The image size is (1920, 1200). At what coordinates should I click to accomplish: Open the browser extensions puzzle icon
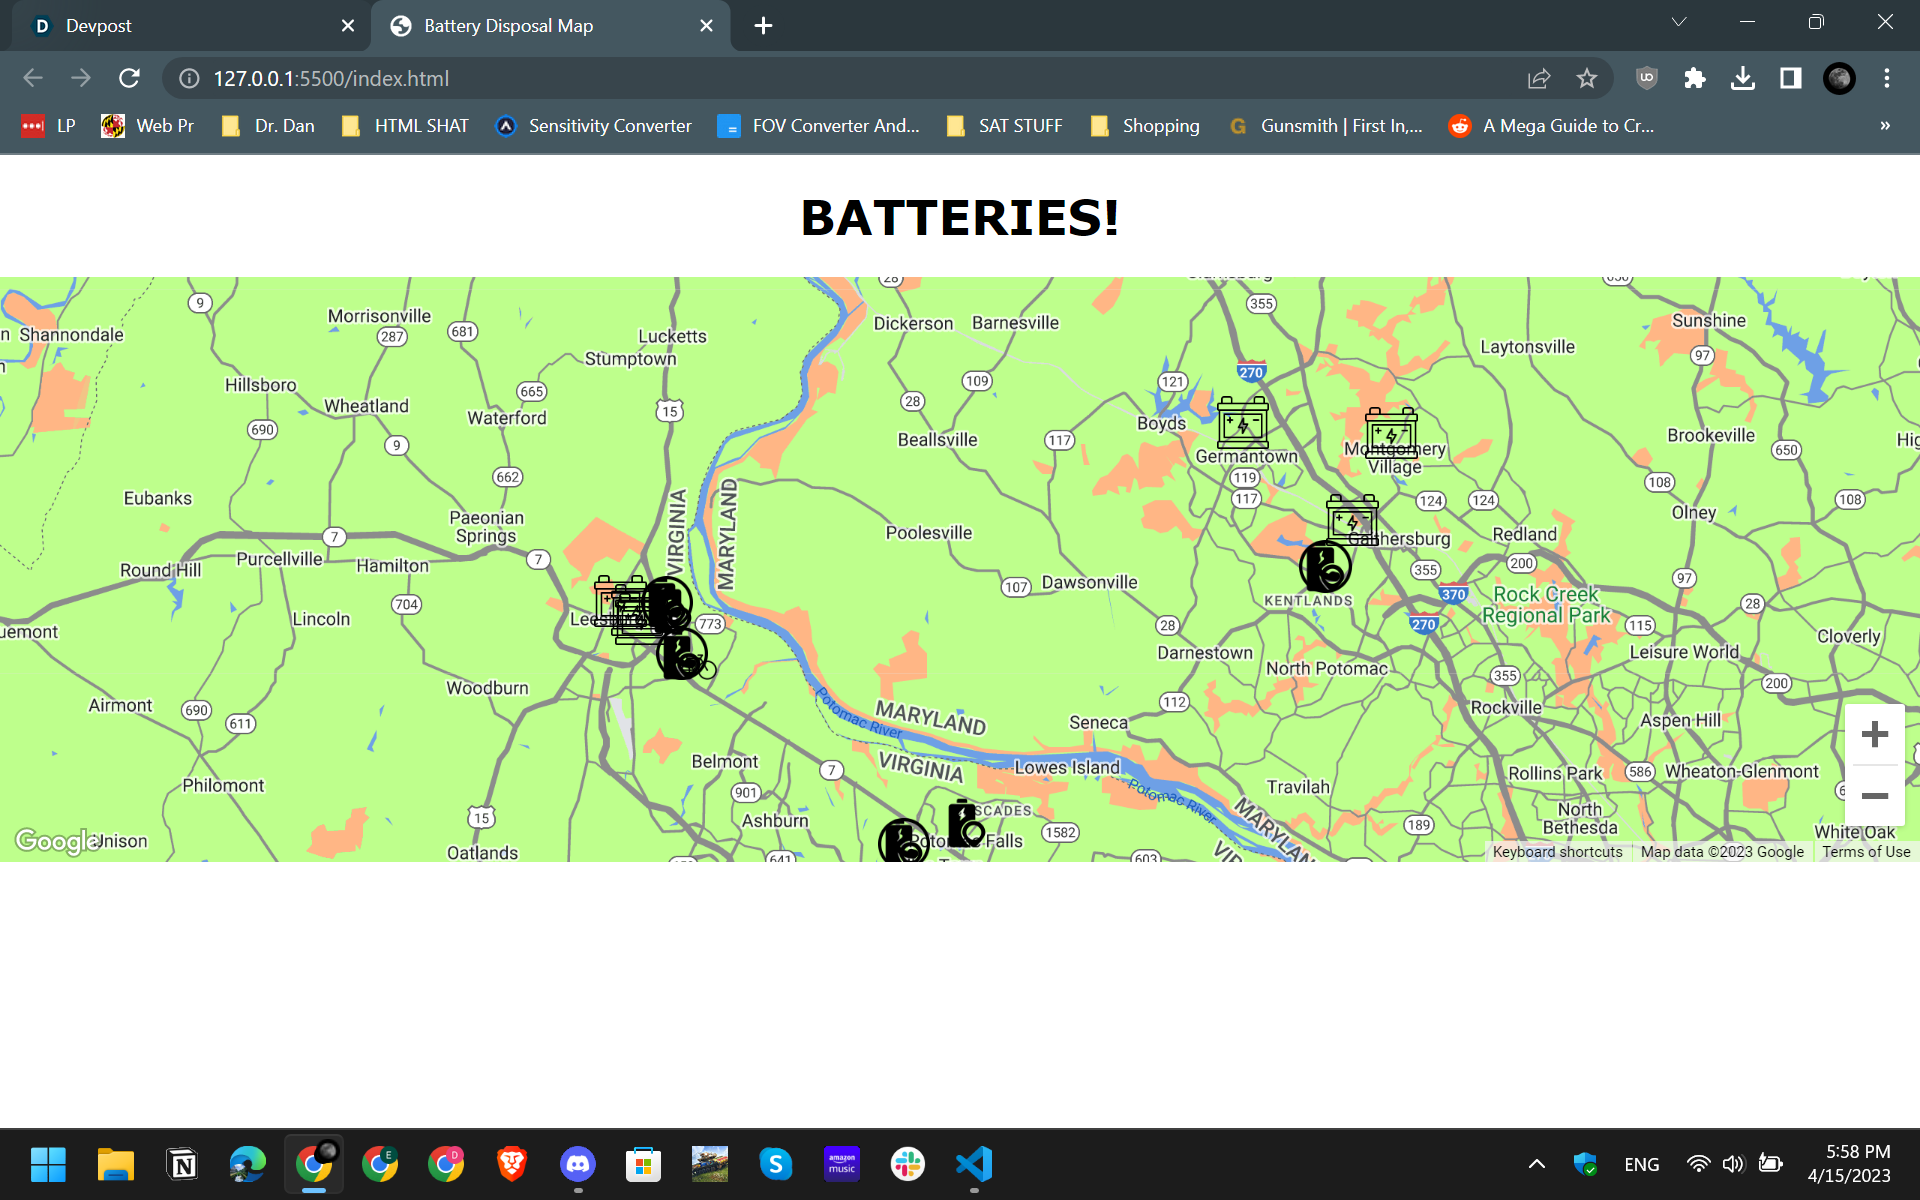[x=1694, y=78]
